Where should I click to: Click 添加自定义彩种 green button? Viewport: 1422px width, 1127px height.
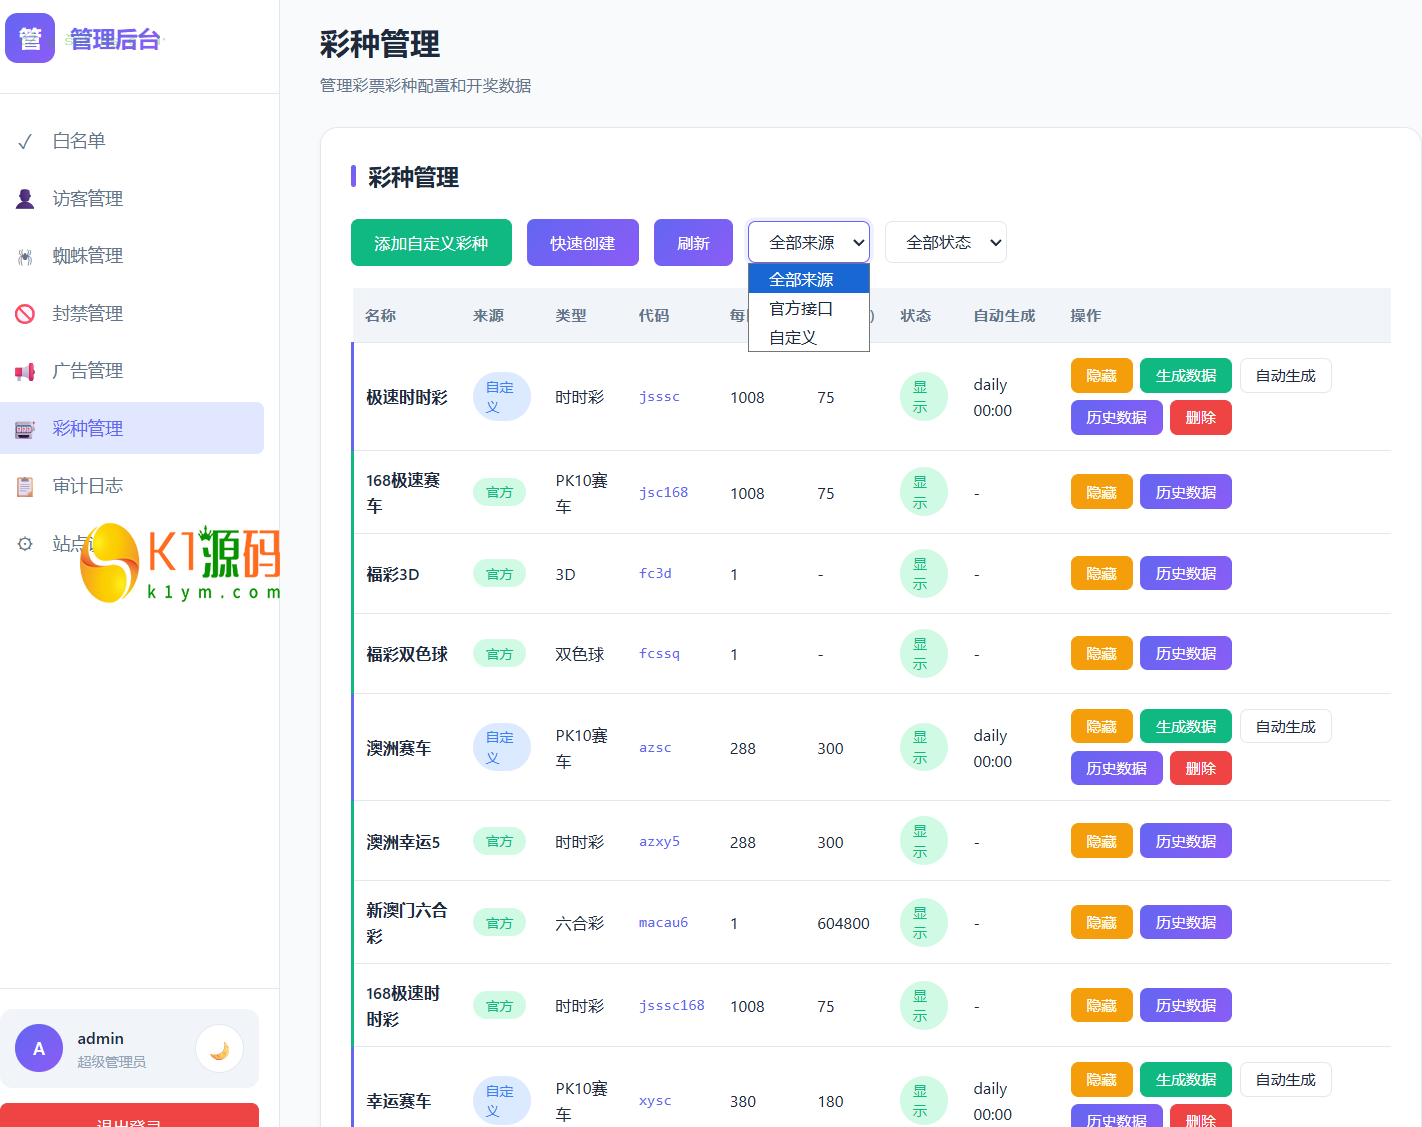point(431,243)
